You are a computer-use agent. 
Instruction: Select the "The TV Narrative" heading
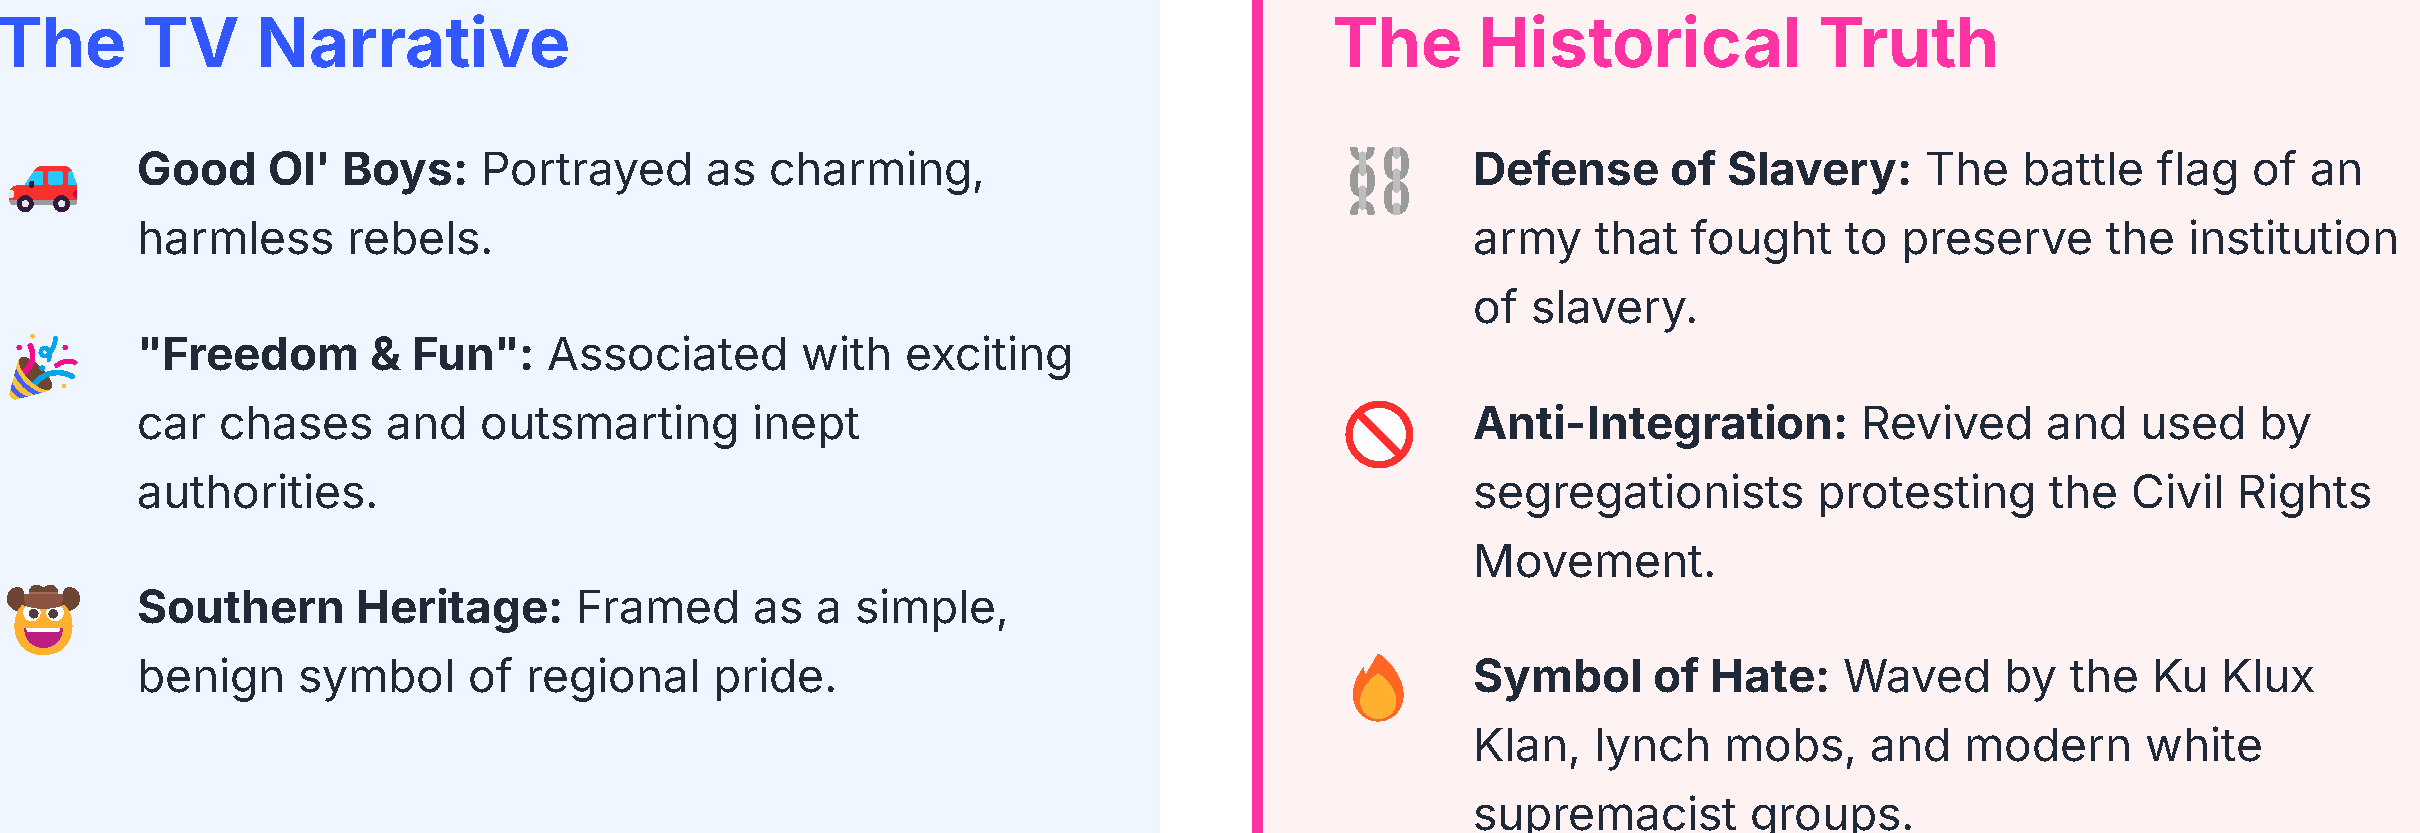284,44
